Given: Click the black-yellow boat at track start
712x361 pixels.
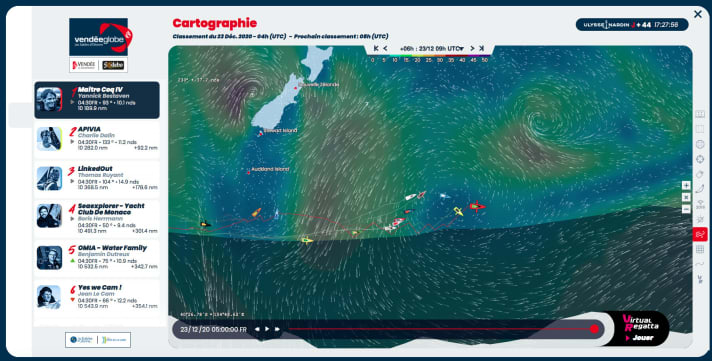Looking at the screenshot, I should pos(205,223).
